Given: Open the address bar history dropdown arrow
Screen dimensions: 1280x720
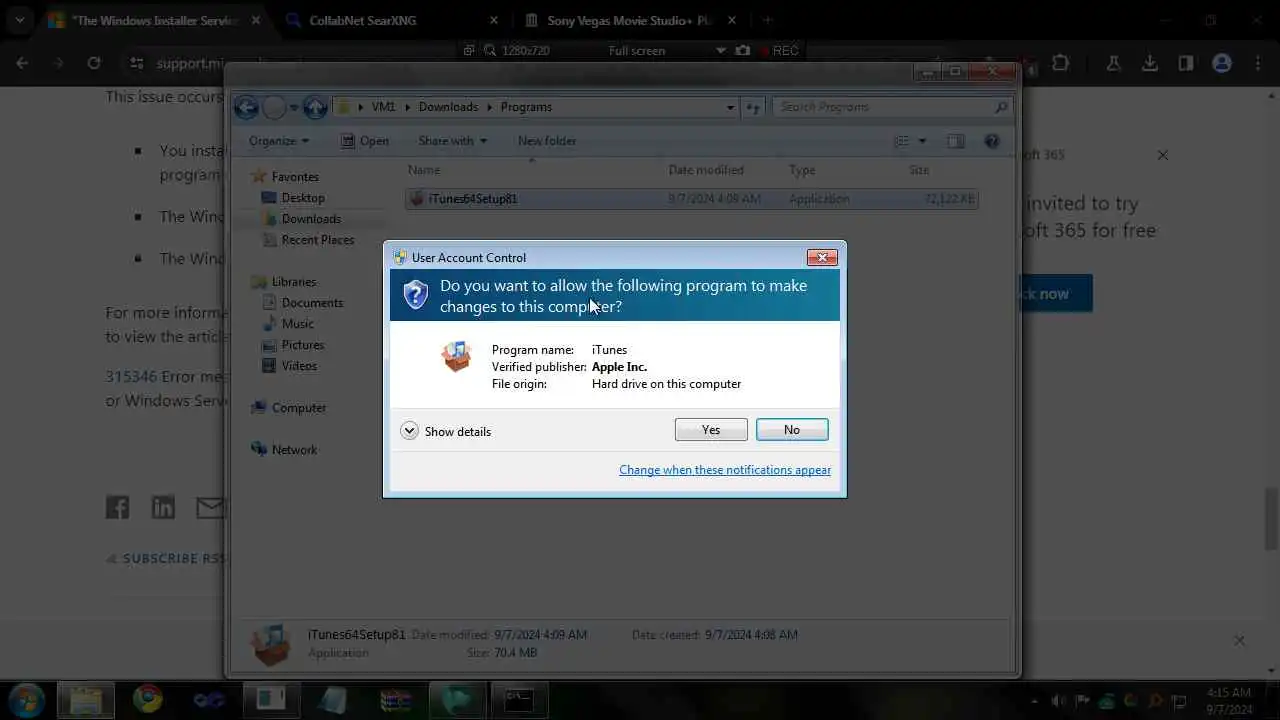Looking at the screenshot, I should coord(730,107).
